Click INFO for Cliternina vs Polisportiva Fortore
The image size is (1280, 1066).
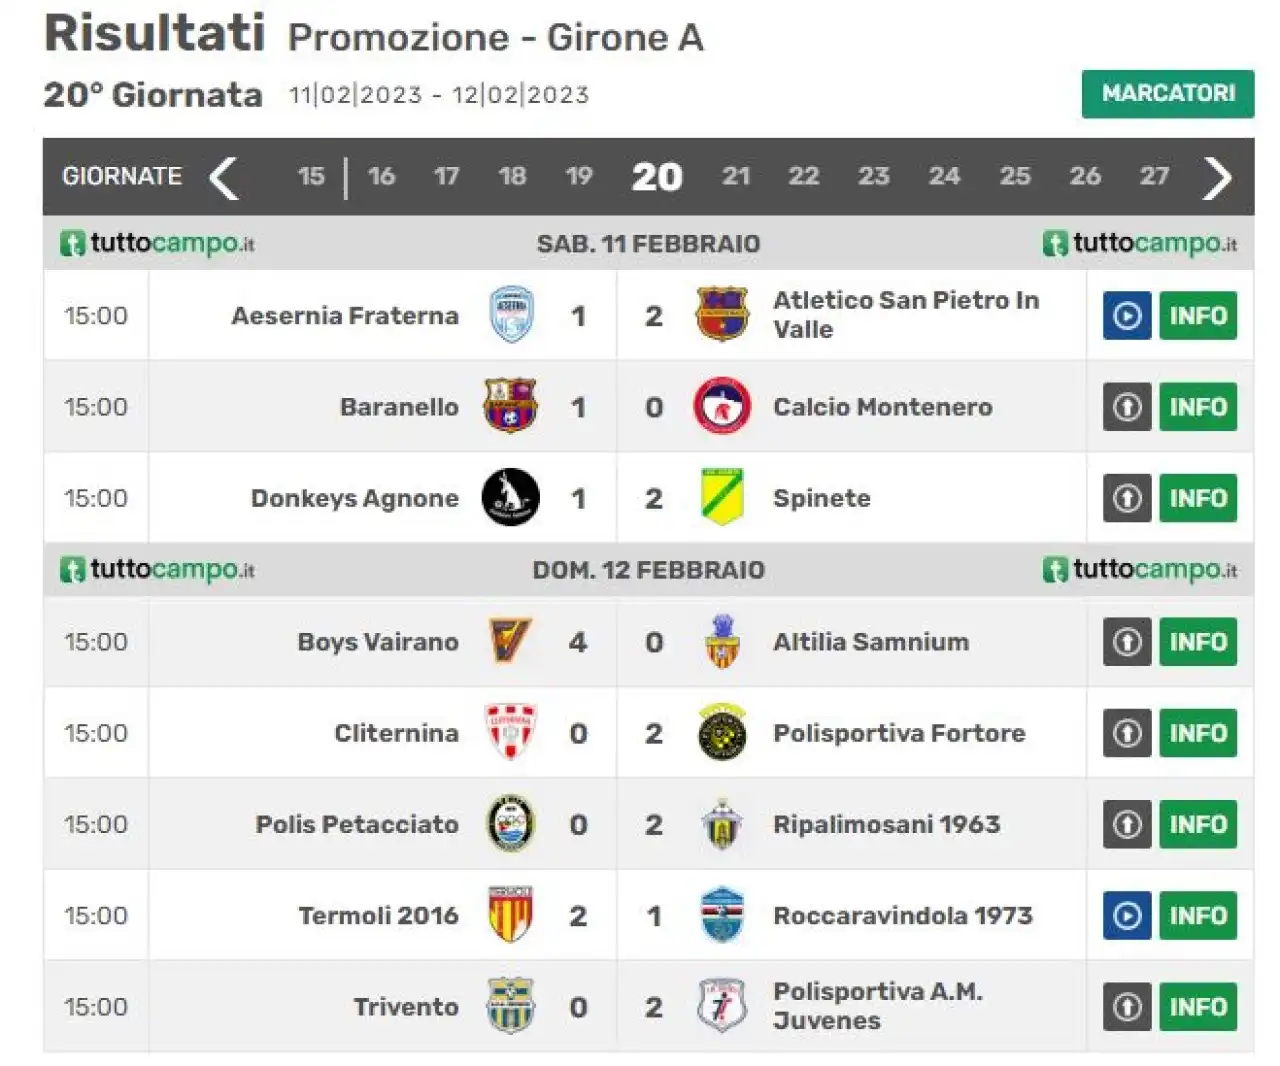(x=1198, y=733)
